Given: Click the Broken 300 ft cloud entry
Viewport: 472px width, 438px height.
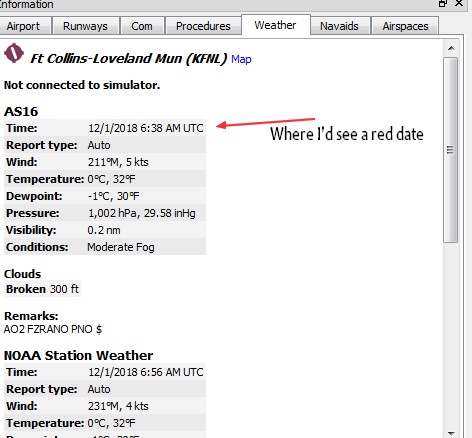Looking at the screenshot, I should pyautogui.click(x=42, y=289).
